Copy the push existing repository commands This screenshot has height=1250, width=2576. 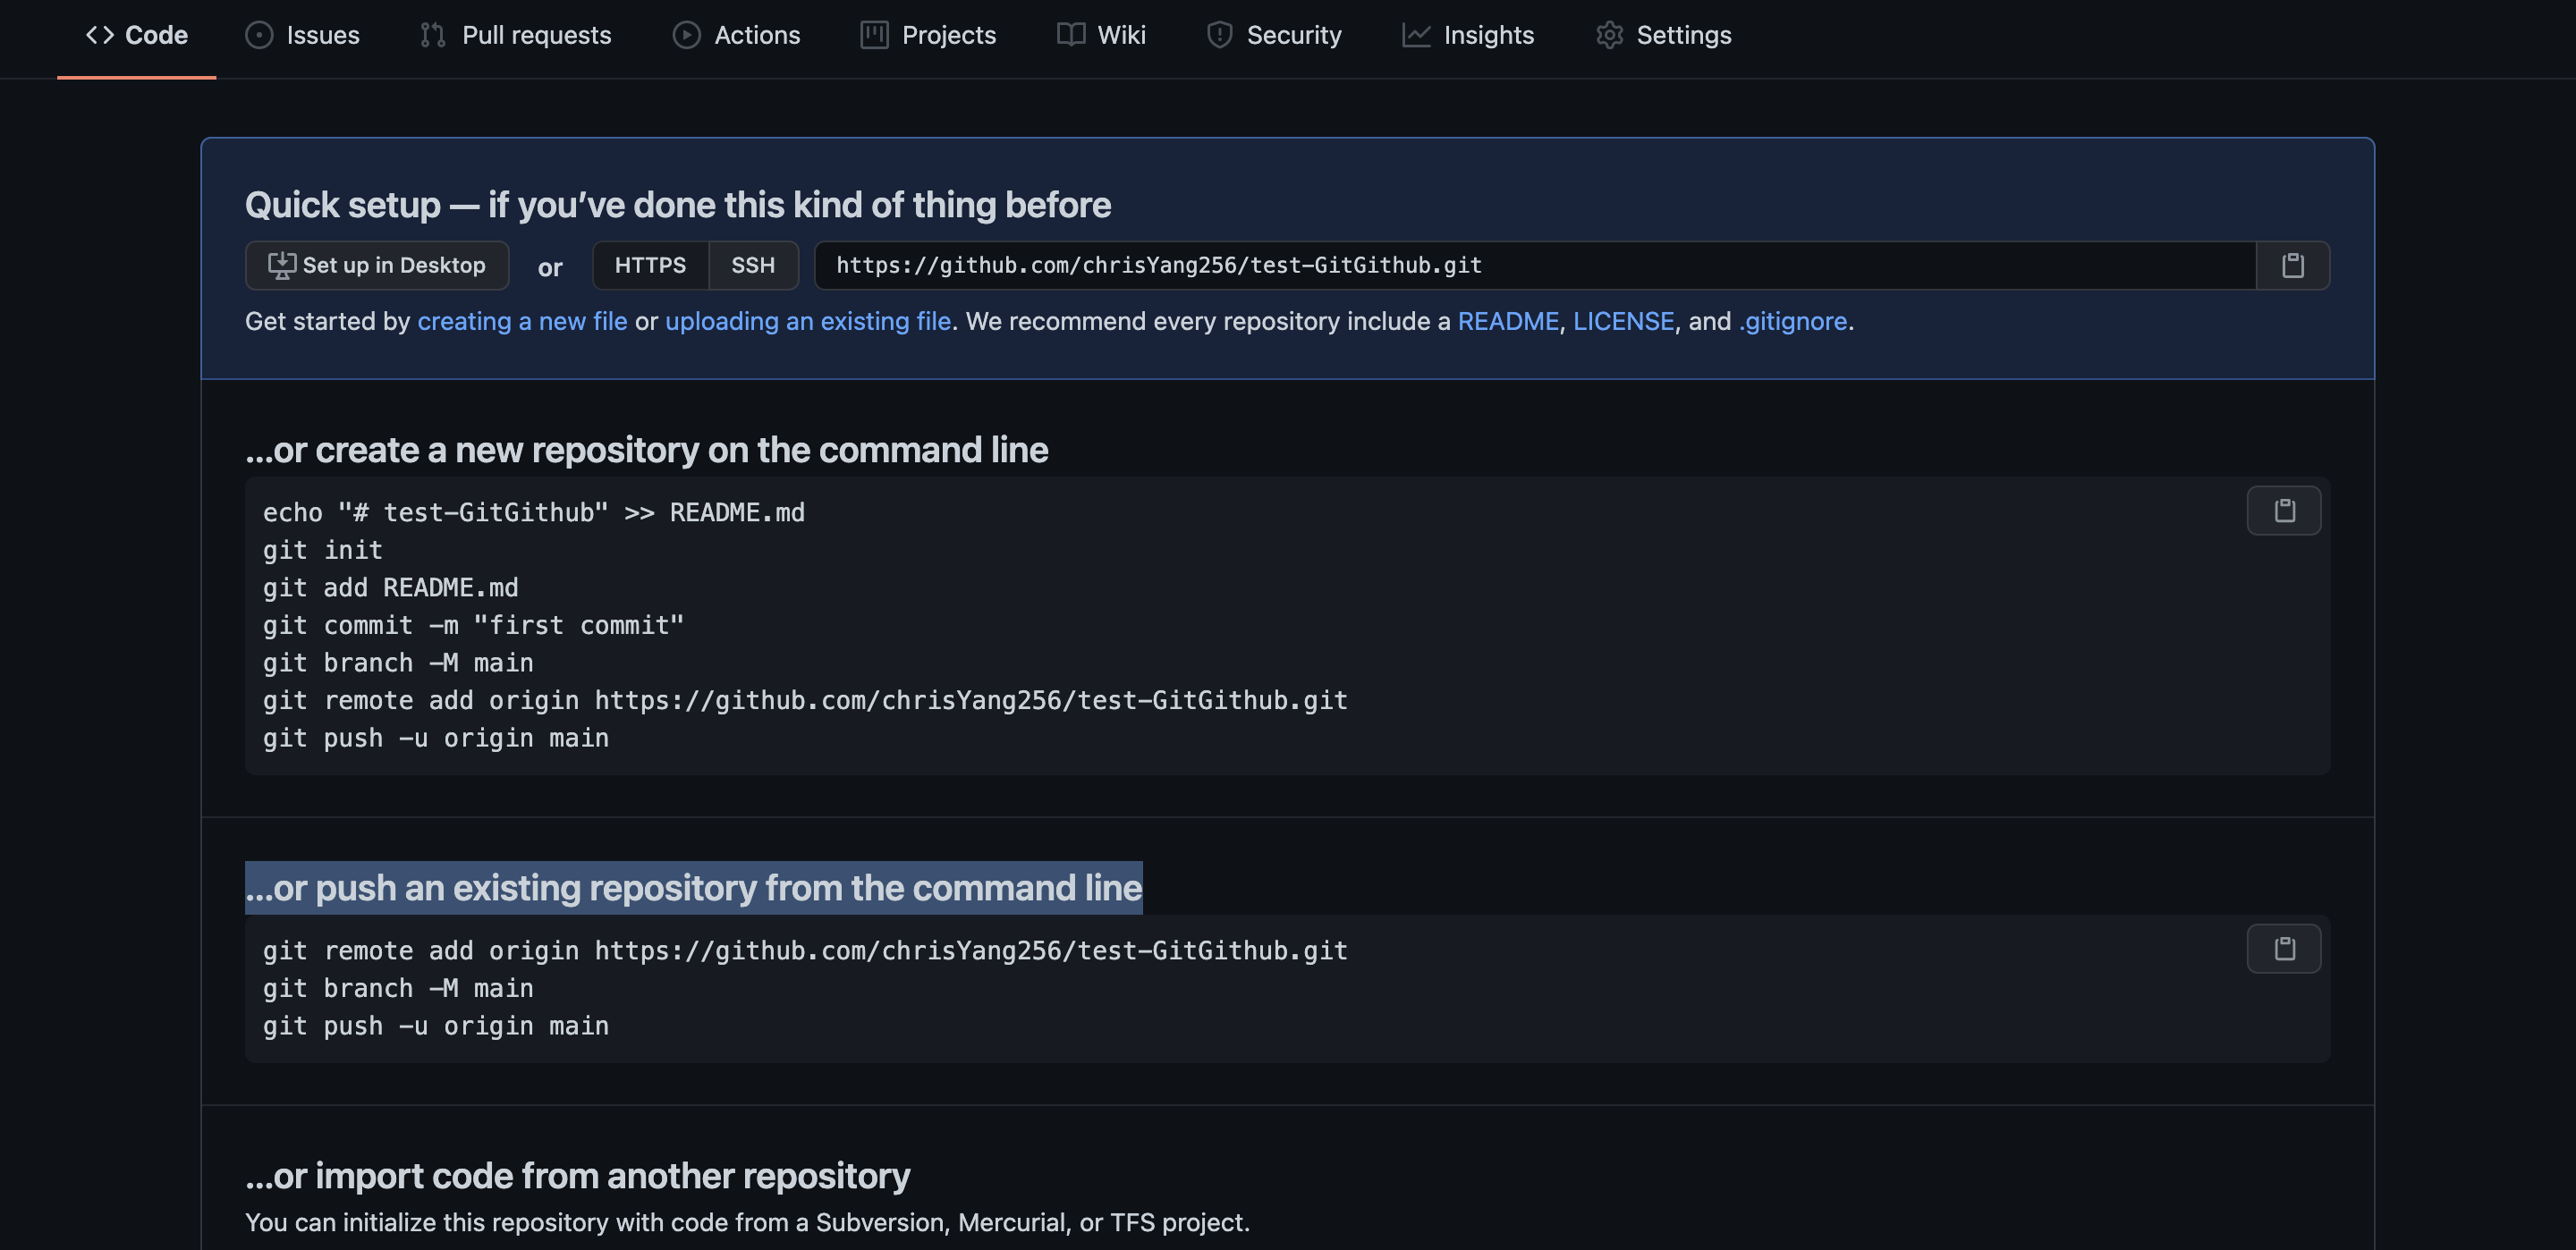tap(2283, 949)
